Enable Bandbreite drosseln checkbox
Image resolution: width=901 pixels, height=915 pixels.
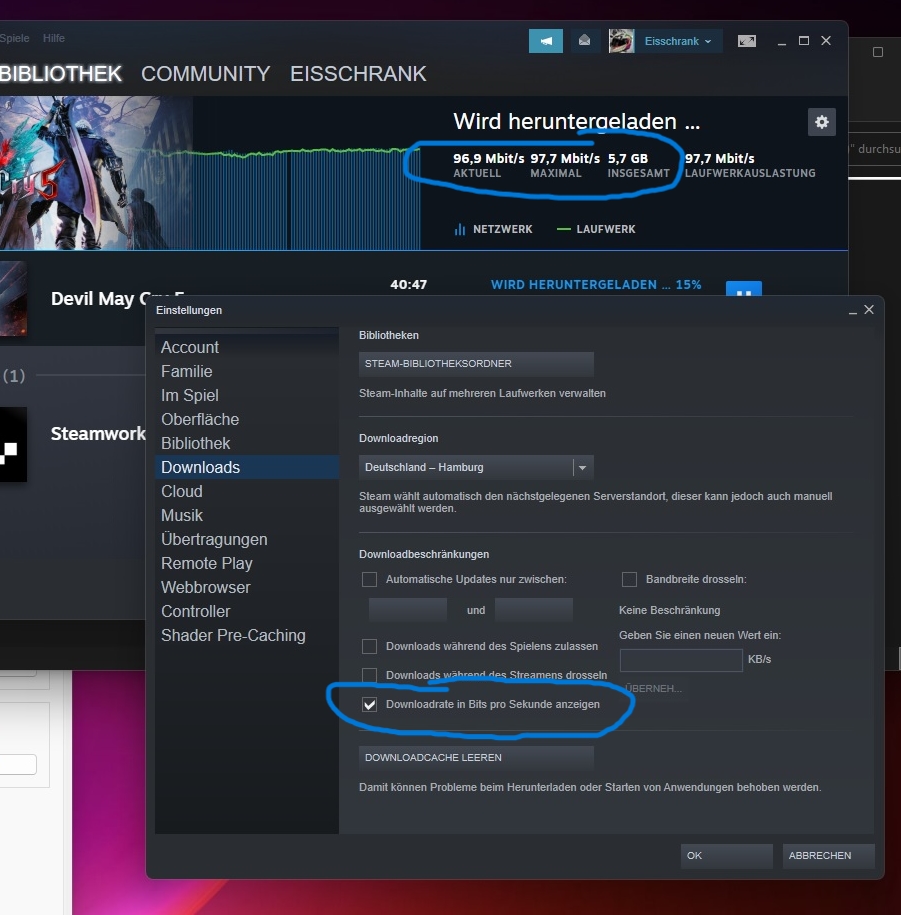[x=629, y=579]
